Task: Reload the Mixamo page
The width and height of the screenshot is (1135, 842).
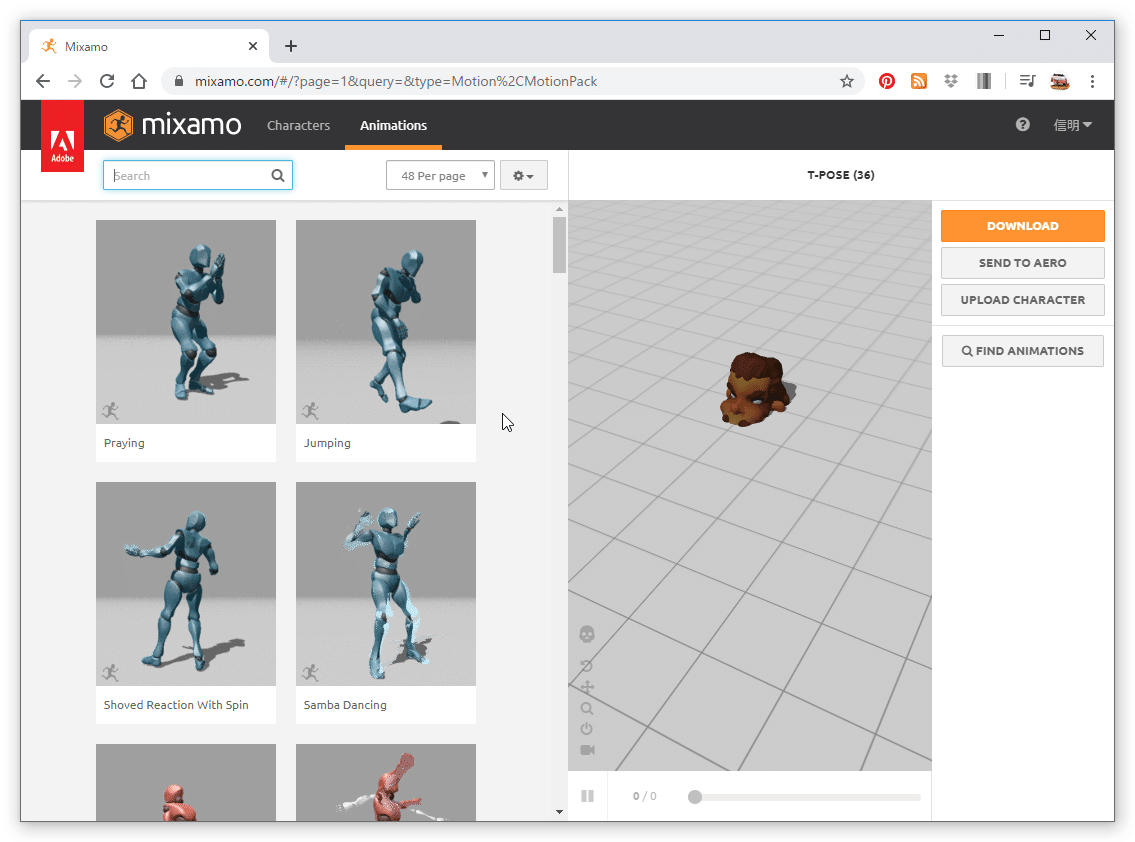Action: (107, 81)
